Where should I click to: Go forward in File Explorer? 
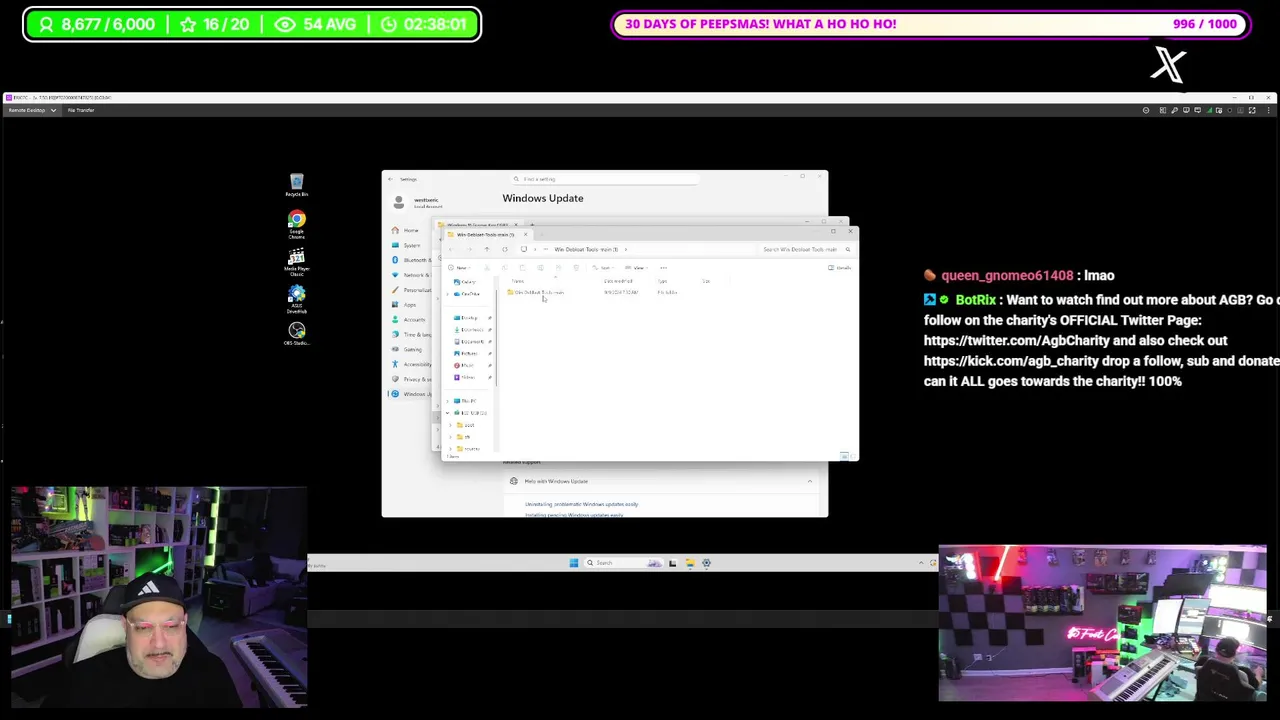click(470, 249)
